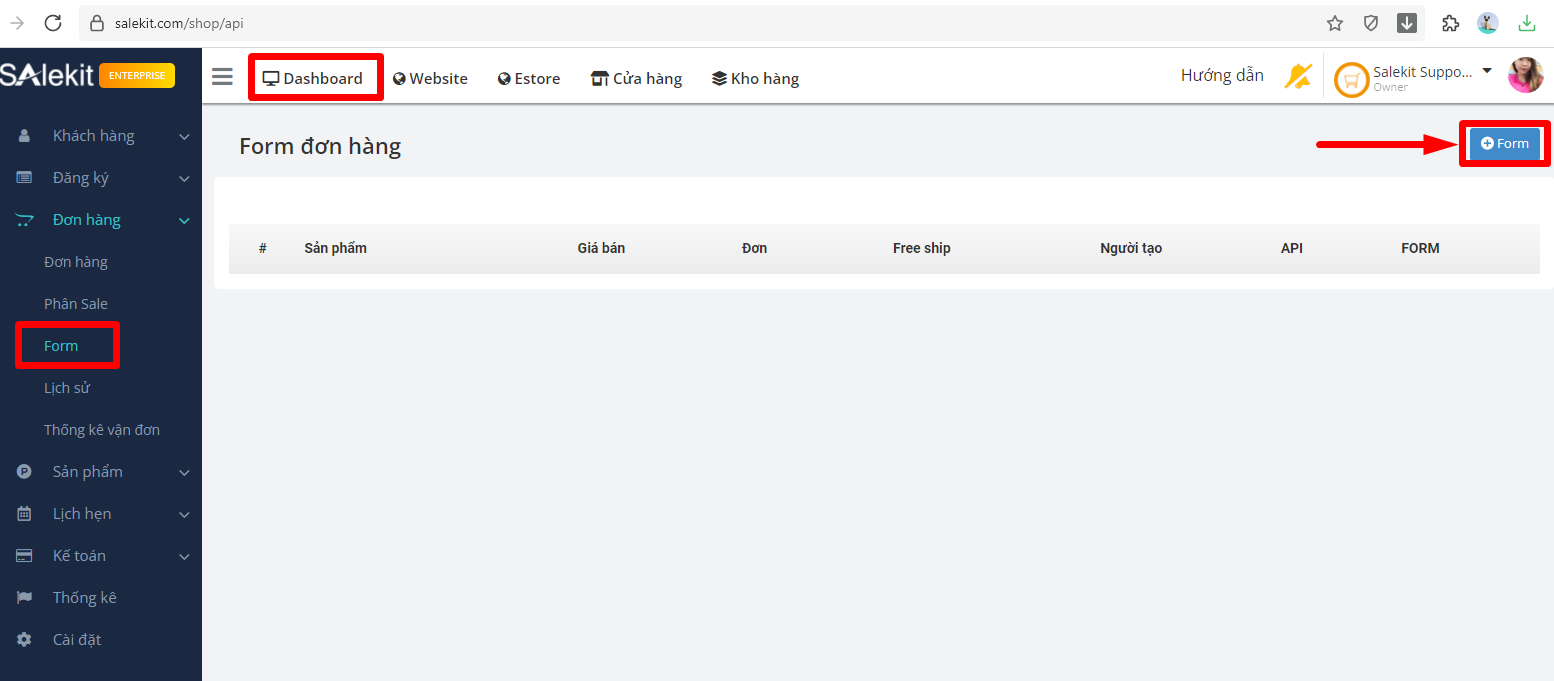Click the Đăng ký list icon
This screenshot has width=1554, height=681.
[x=25, y=178]
